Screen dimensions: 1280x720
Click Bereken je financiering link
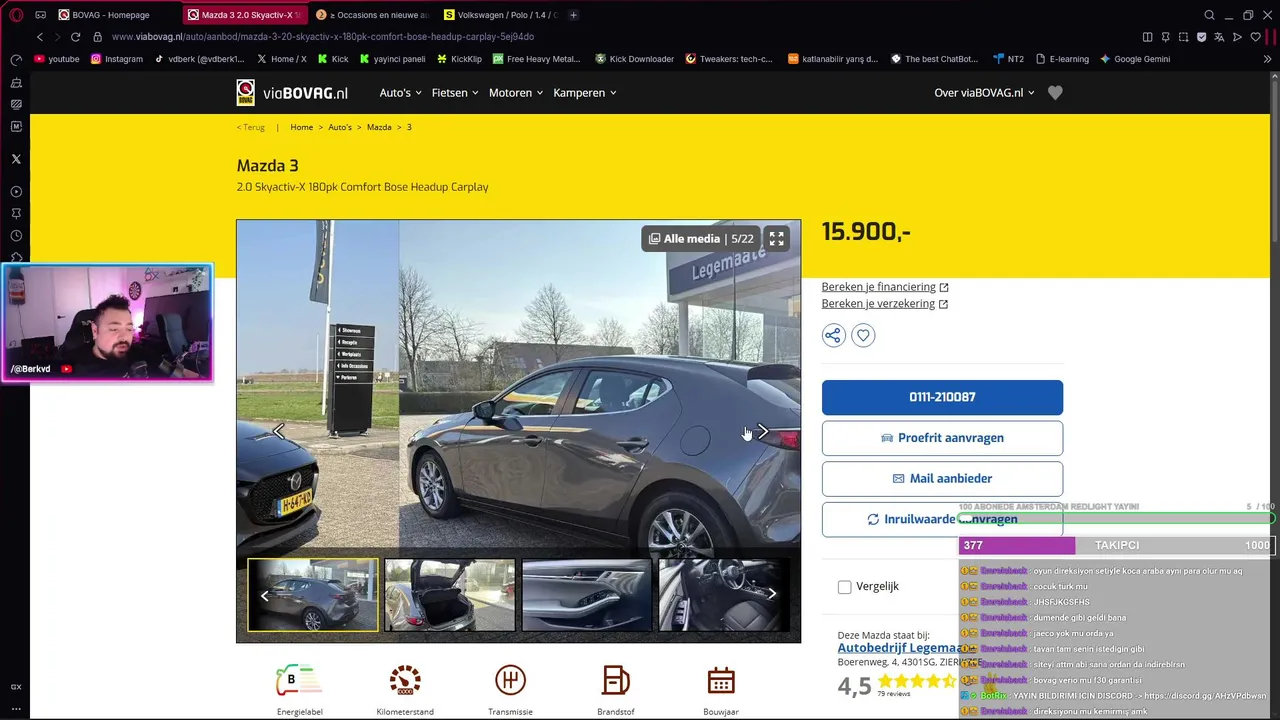click(x=885, y=287)
